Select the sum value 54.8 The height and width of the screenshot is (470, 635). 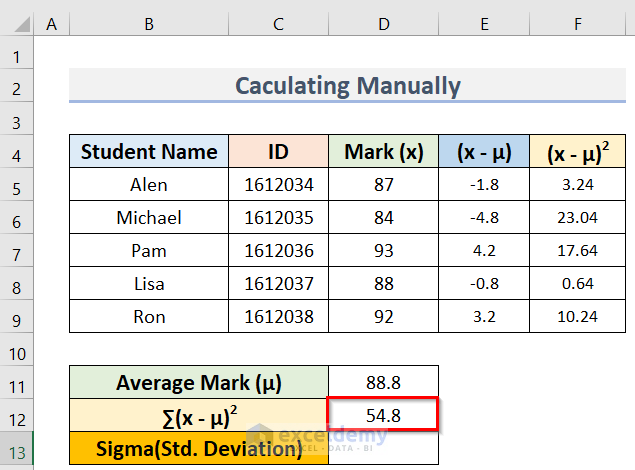(x=383, y=414)
